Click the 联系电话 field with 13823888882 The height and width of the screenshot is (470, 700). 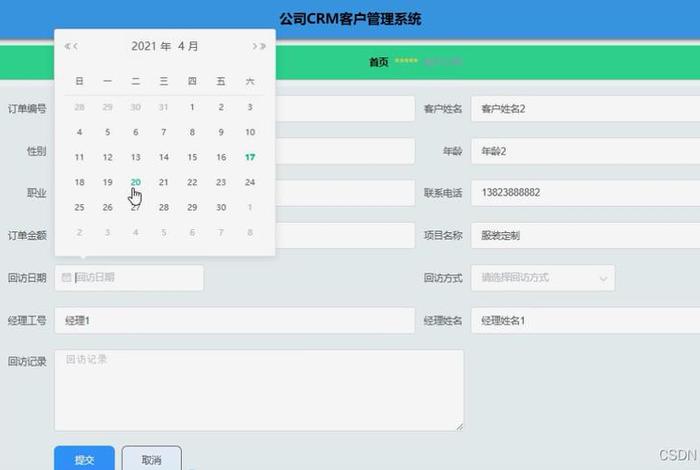pos(586,193)
